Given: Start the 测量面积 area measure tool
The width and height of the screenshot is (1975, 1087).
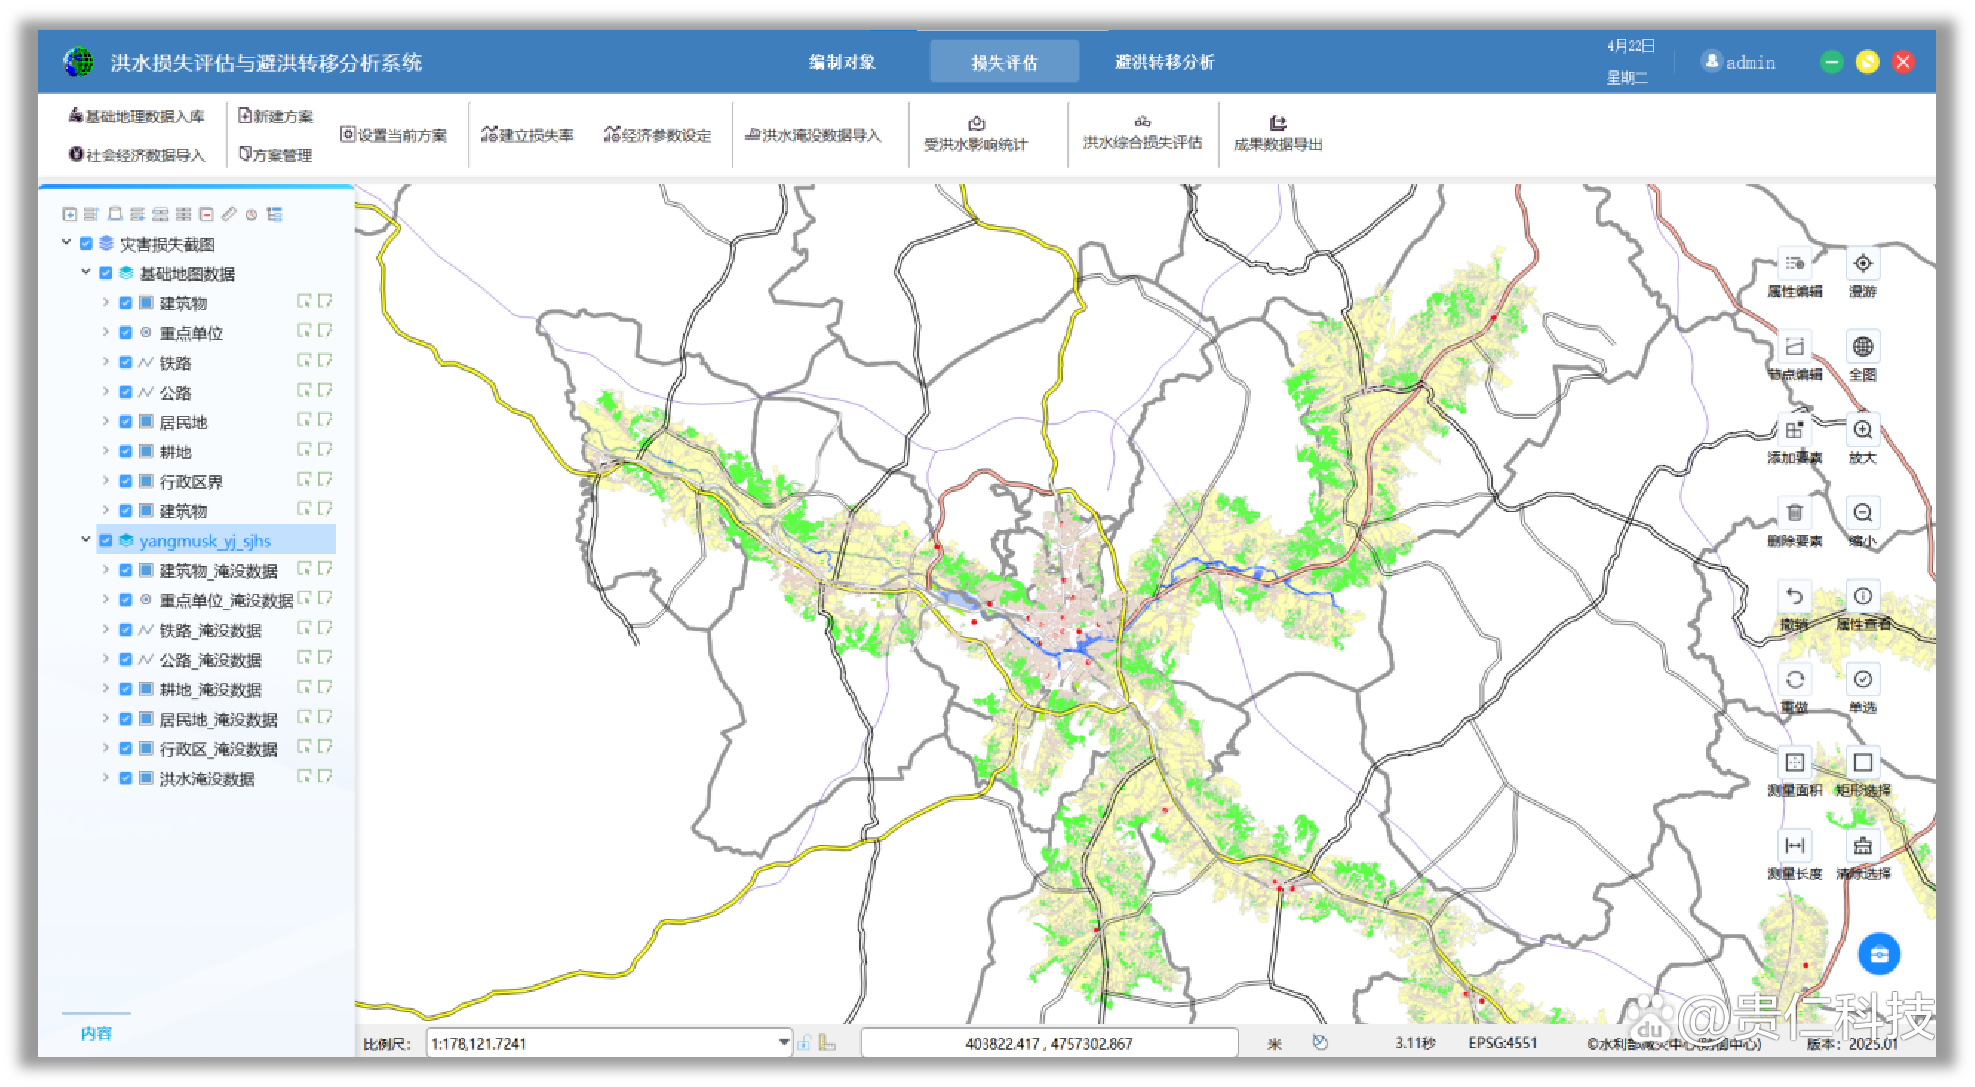Looking at the screenshot, I should (1794, 772).
